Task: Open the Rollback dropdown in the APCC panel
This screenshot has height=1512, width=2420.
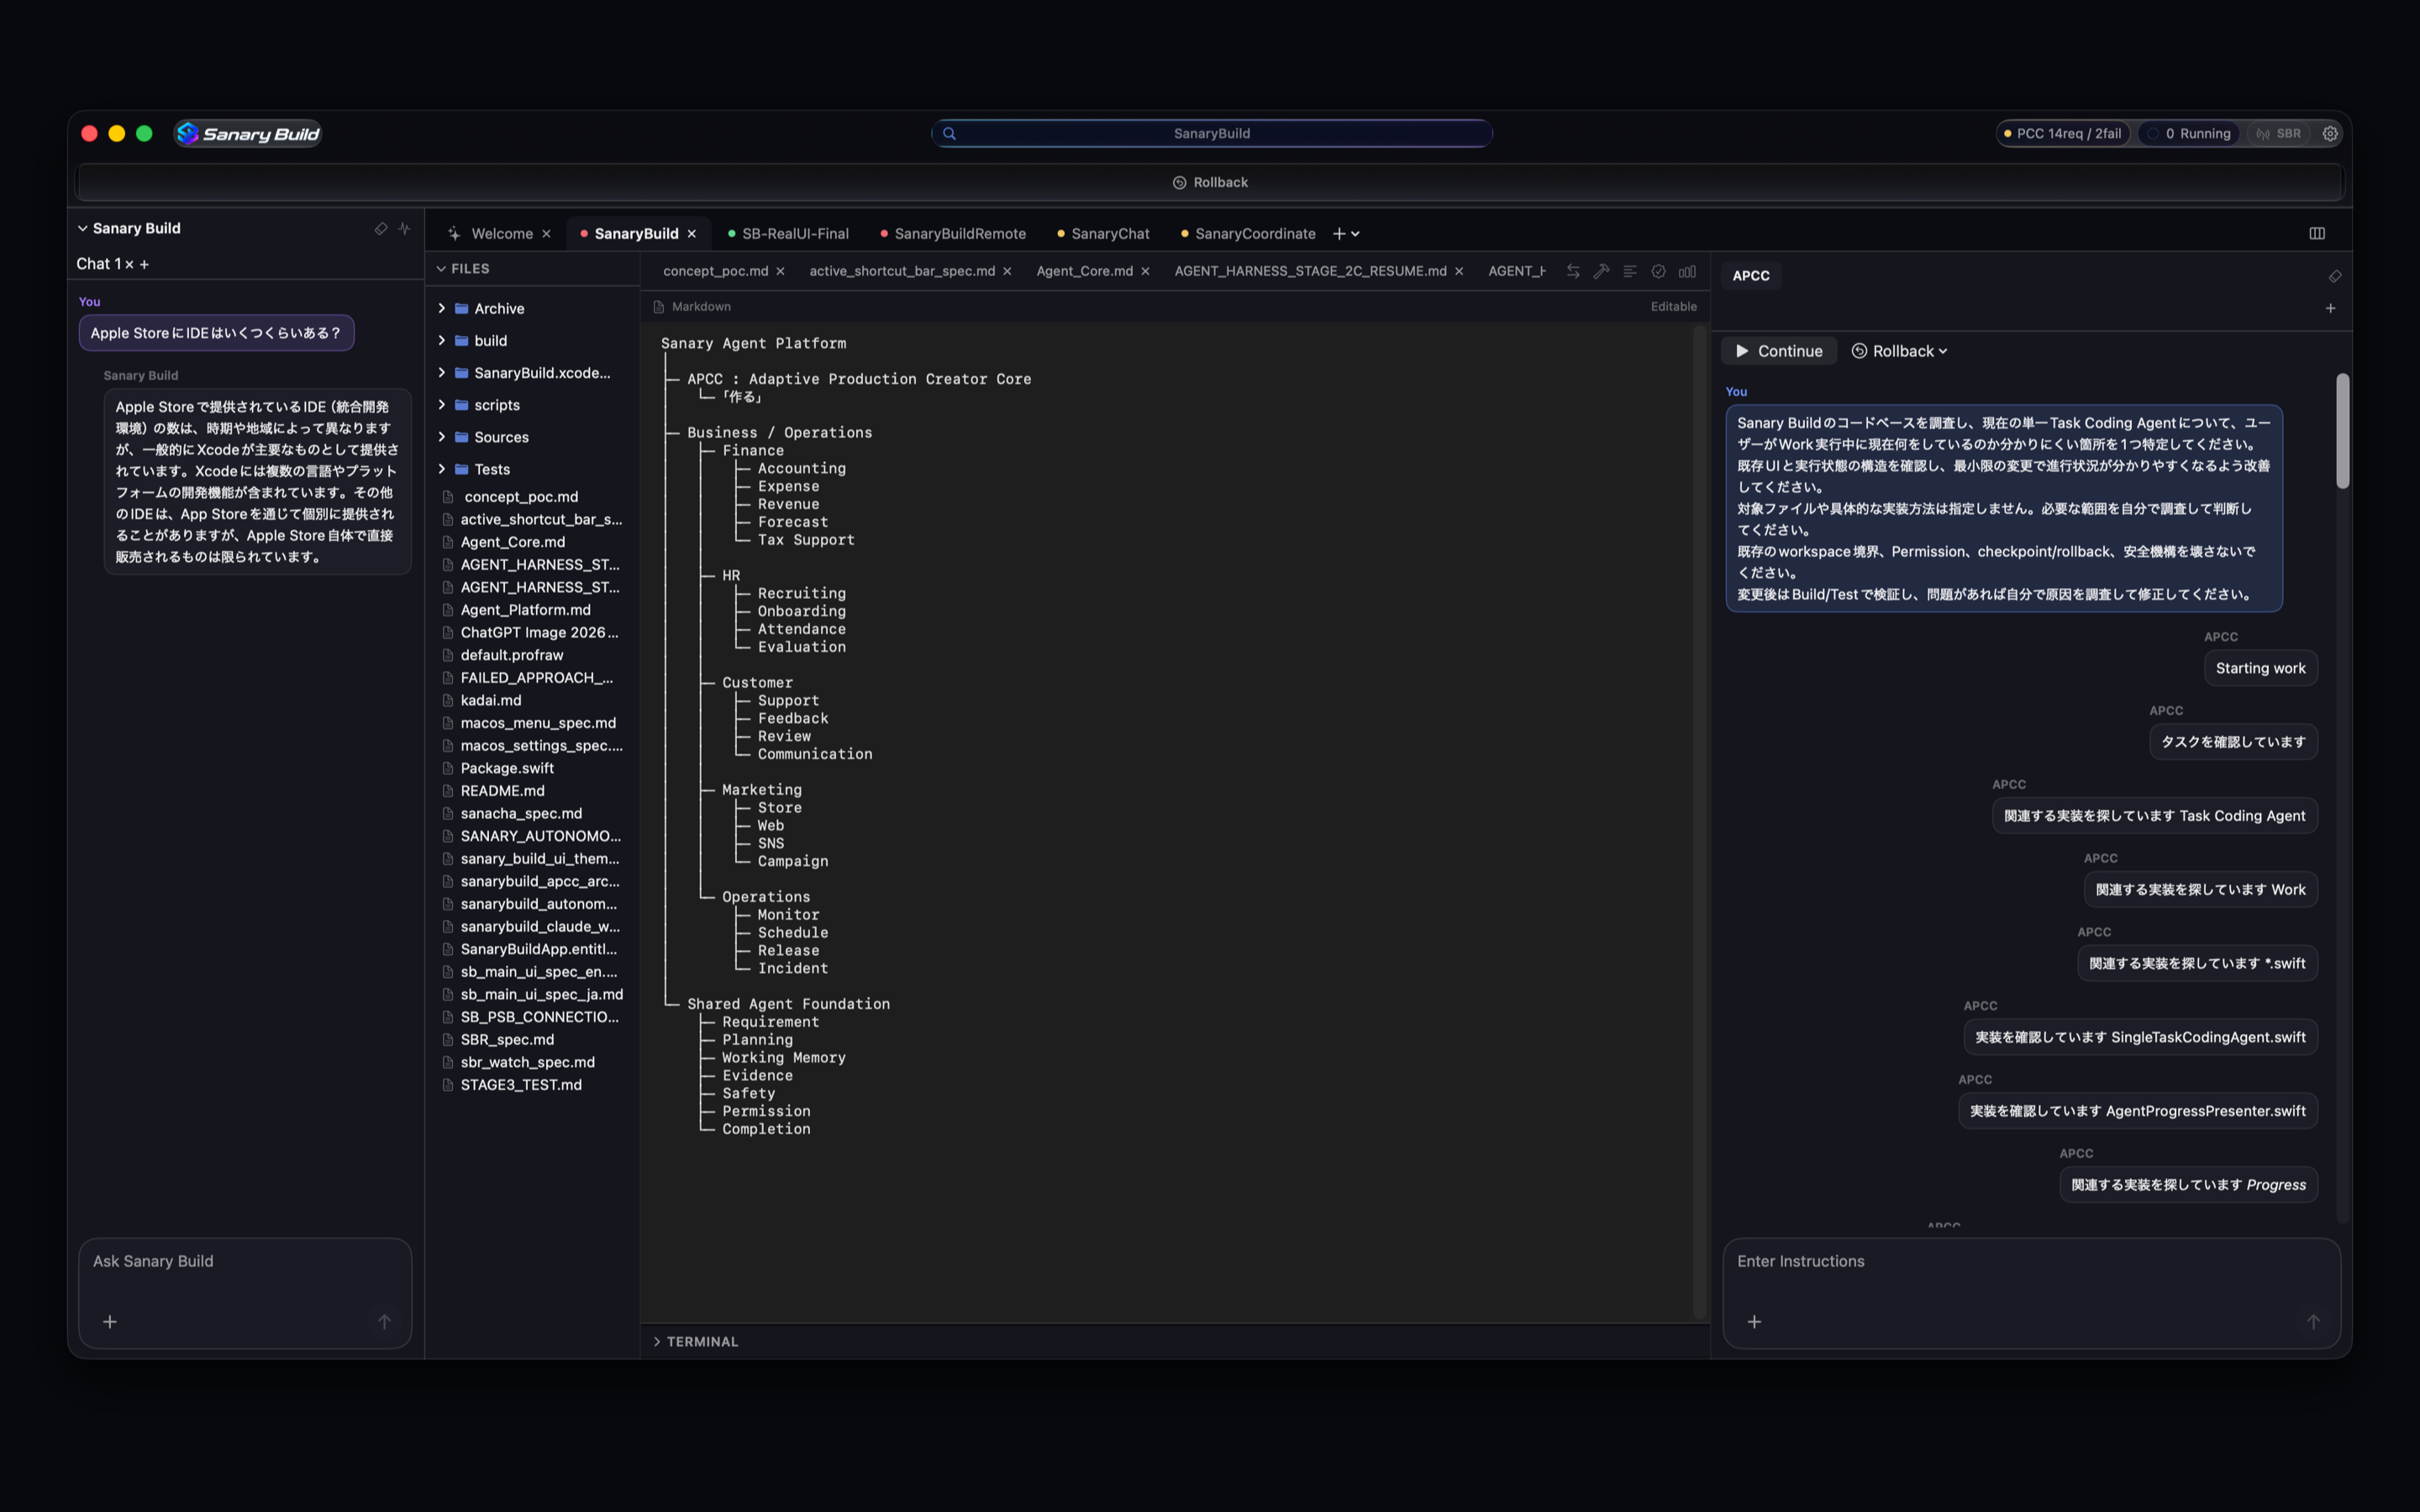Action: coord(1899,351)
